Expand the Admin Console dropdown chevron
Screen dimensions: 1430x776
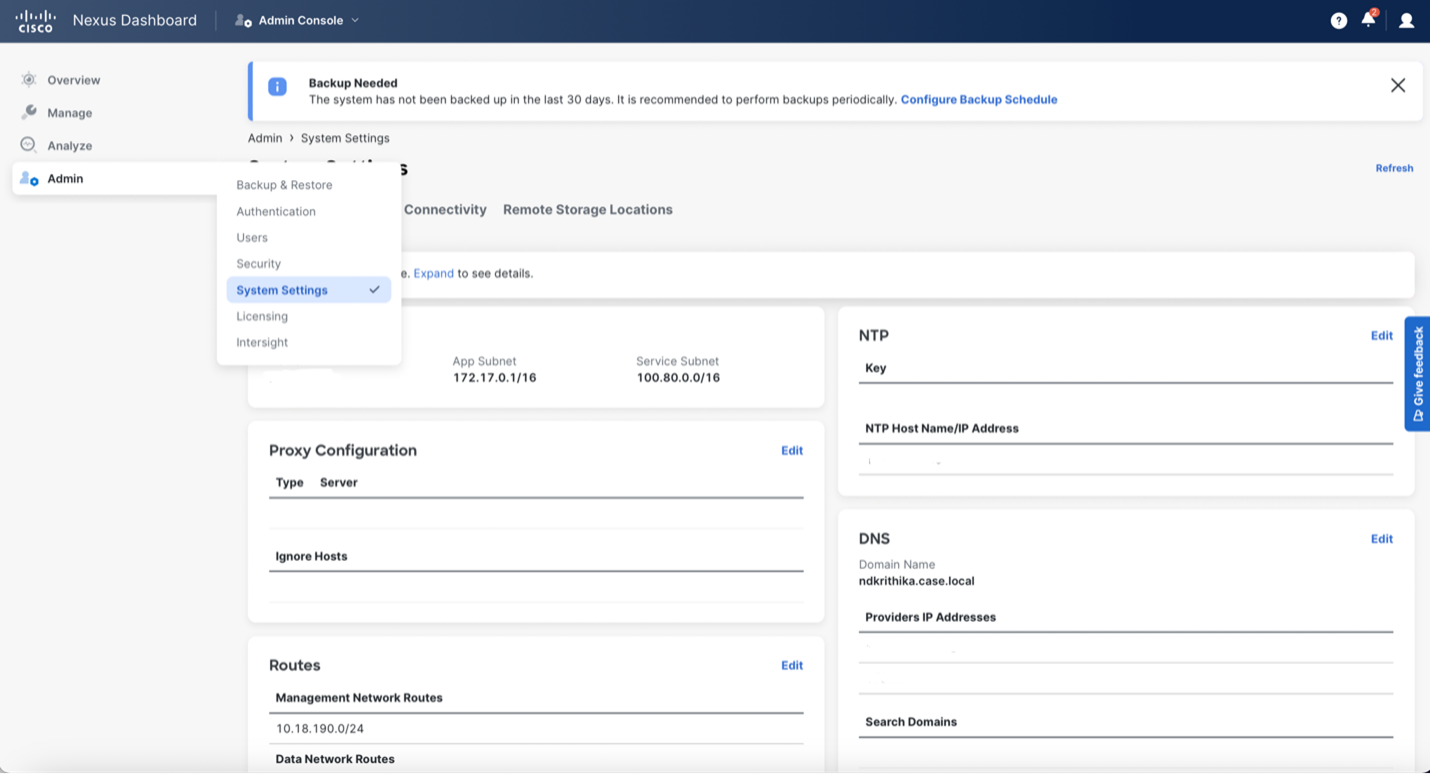[x=355, y=21]
